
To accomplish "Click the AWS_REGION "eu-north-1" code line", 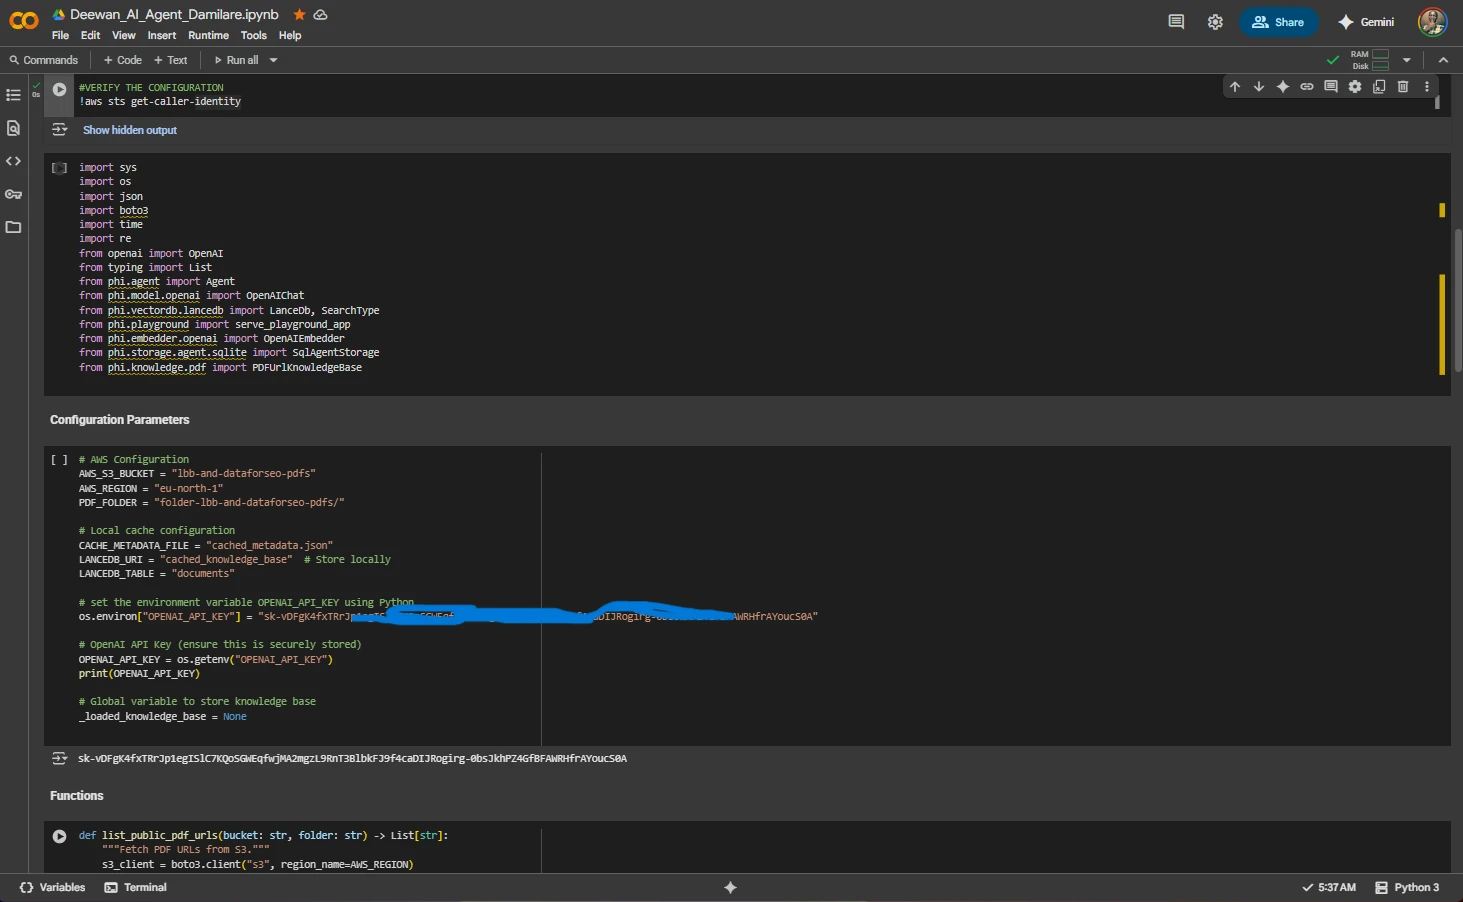I will (151, 488).
